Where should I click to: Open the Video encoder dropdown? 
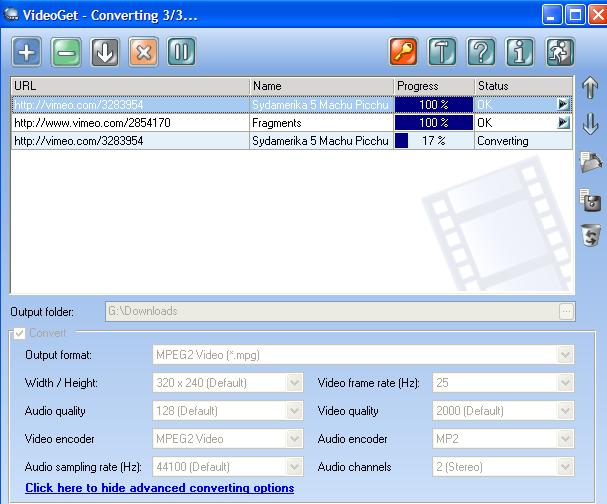(294, 439)
